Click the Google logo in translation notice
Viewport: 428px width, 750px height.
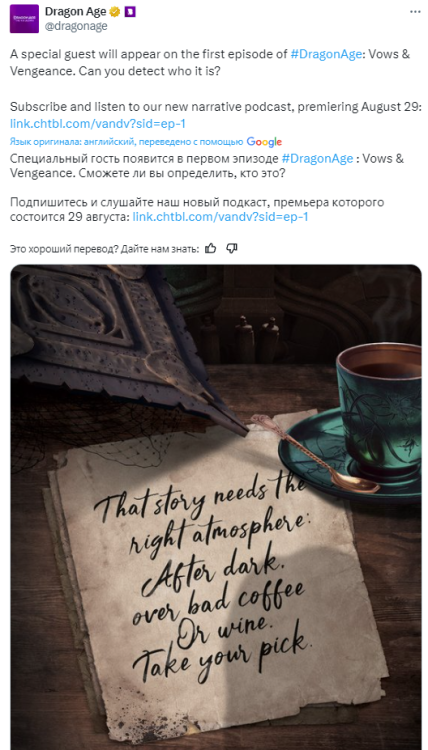point(264,142)
